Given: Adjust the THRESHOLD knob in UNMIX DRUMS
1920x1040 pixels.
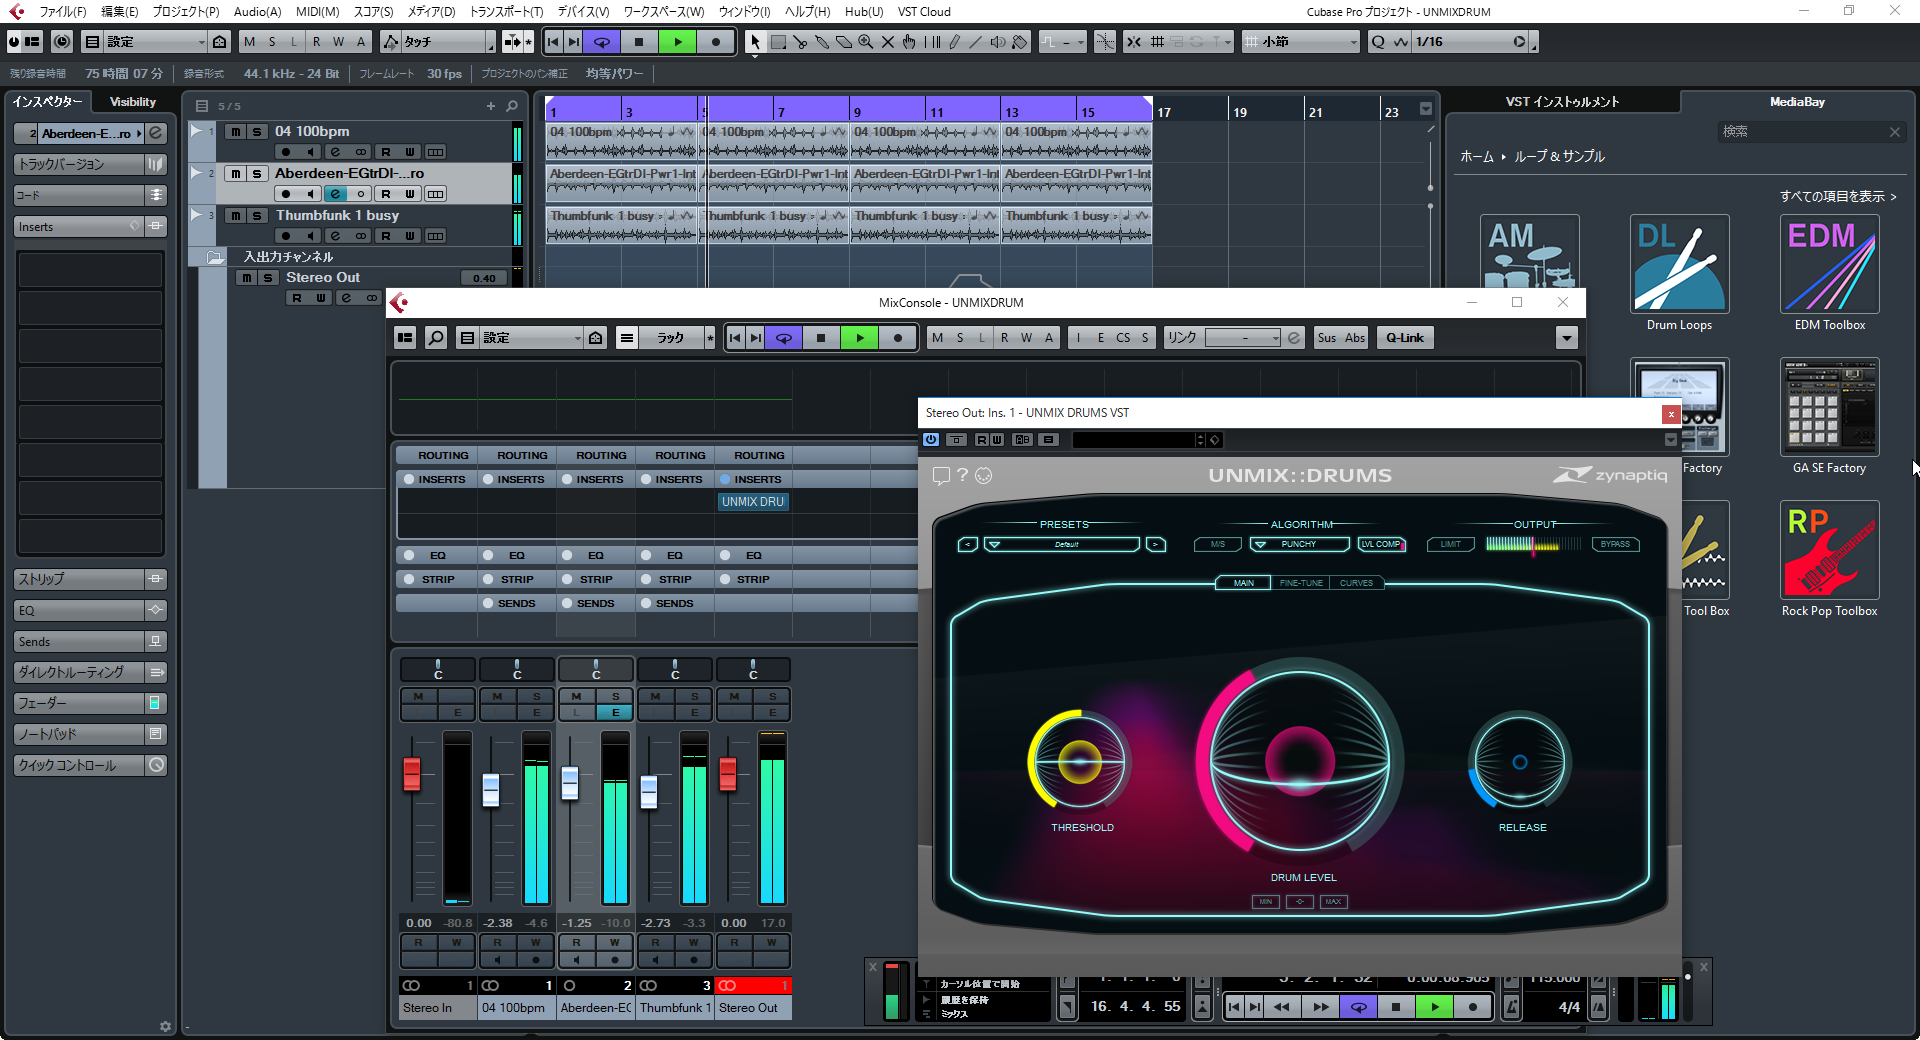Looking at the screenshot, I should [1080, 762].
